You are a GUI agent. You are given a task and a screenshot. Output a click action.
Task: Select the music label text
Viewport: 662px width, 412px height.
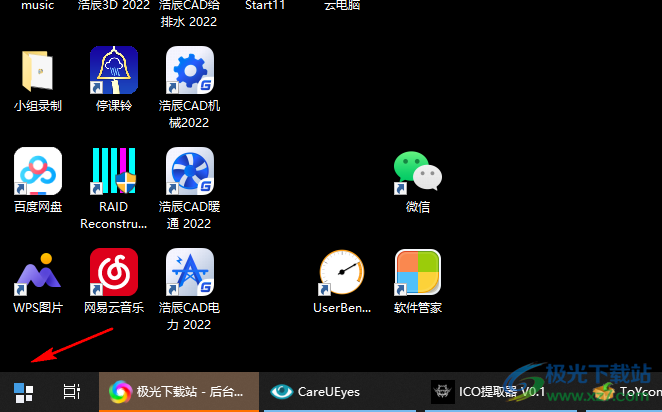[x=38, y=5]
